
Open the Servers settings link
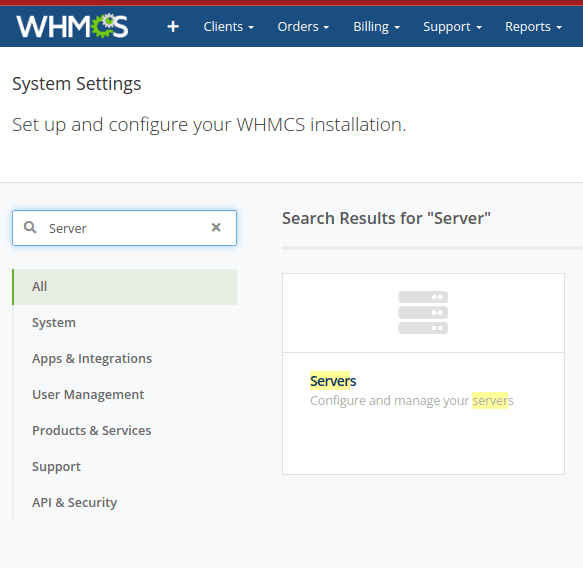(333, 381)
